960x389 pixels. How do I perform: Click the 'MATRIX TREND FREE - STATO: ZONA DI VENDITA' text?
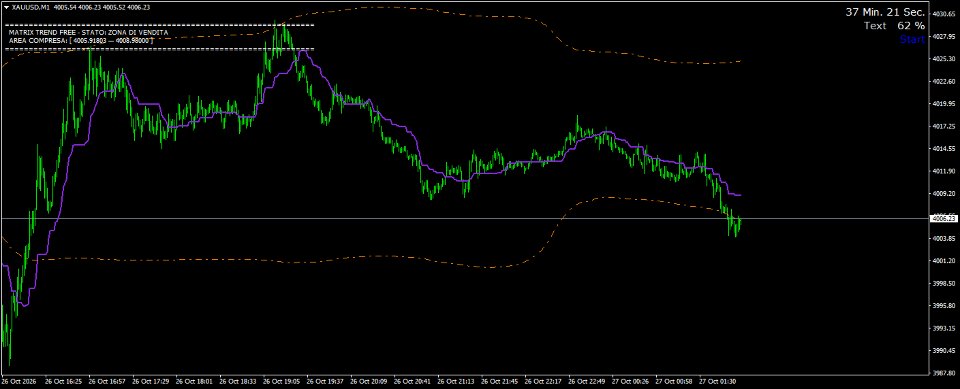[x=88, y=32]
